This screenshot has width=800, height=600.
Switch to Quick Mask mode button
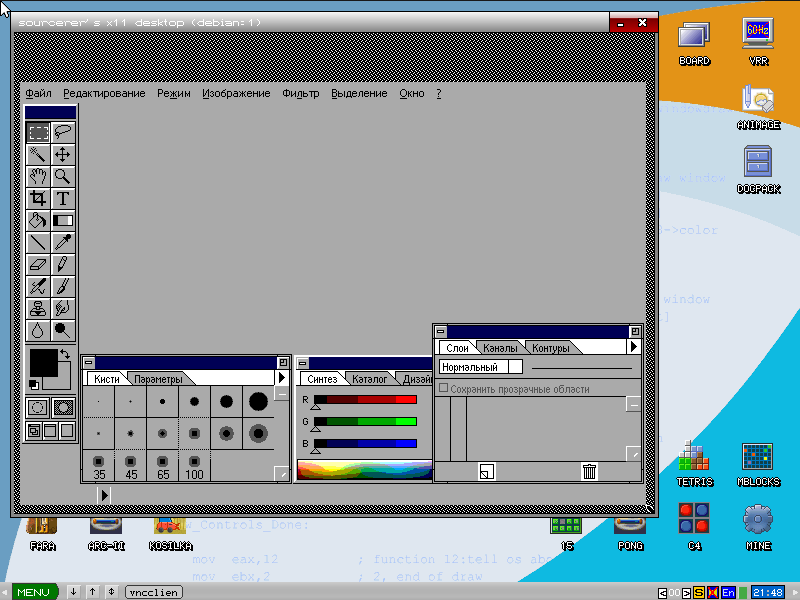click(x=63, y=407)
